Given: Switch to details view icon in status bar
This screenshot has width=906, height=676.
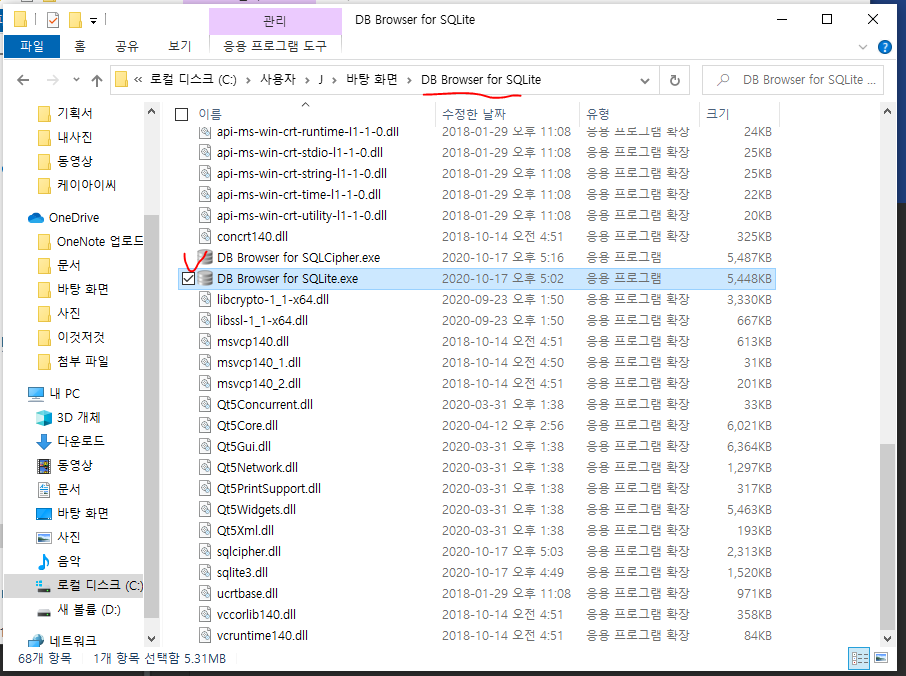Looking at the screenshot, I should (859, 658).
